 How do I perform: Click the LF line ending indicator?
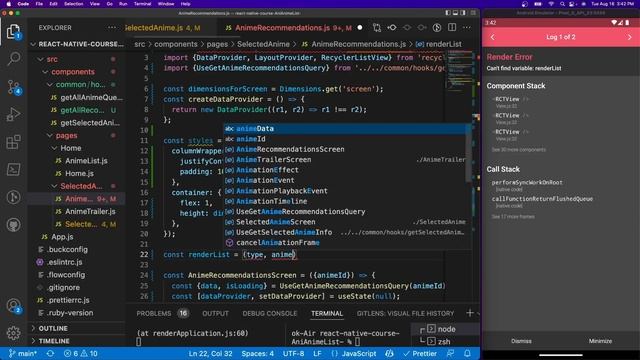317,353
